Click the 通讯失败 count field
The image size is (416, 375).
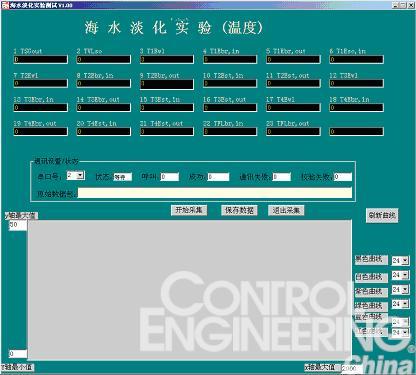click(x=282, y=177)
